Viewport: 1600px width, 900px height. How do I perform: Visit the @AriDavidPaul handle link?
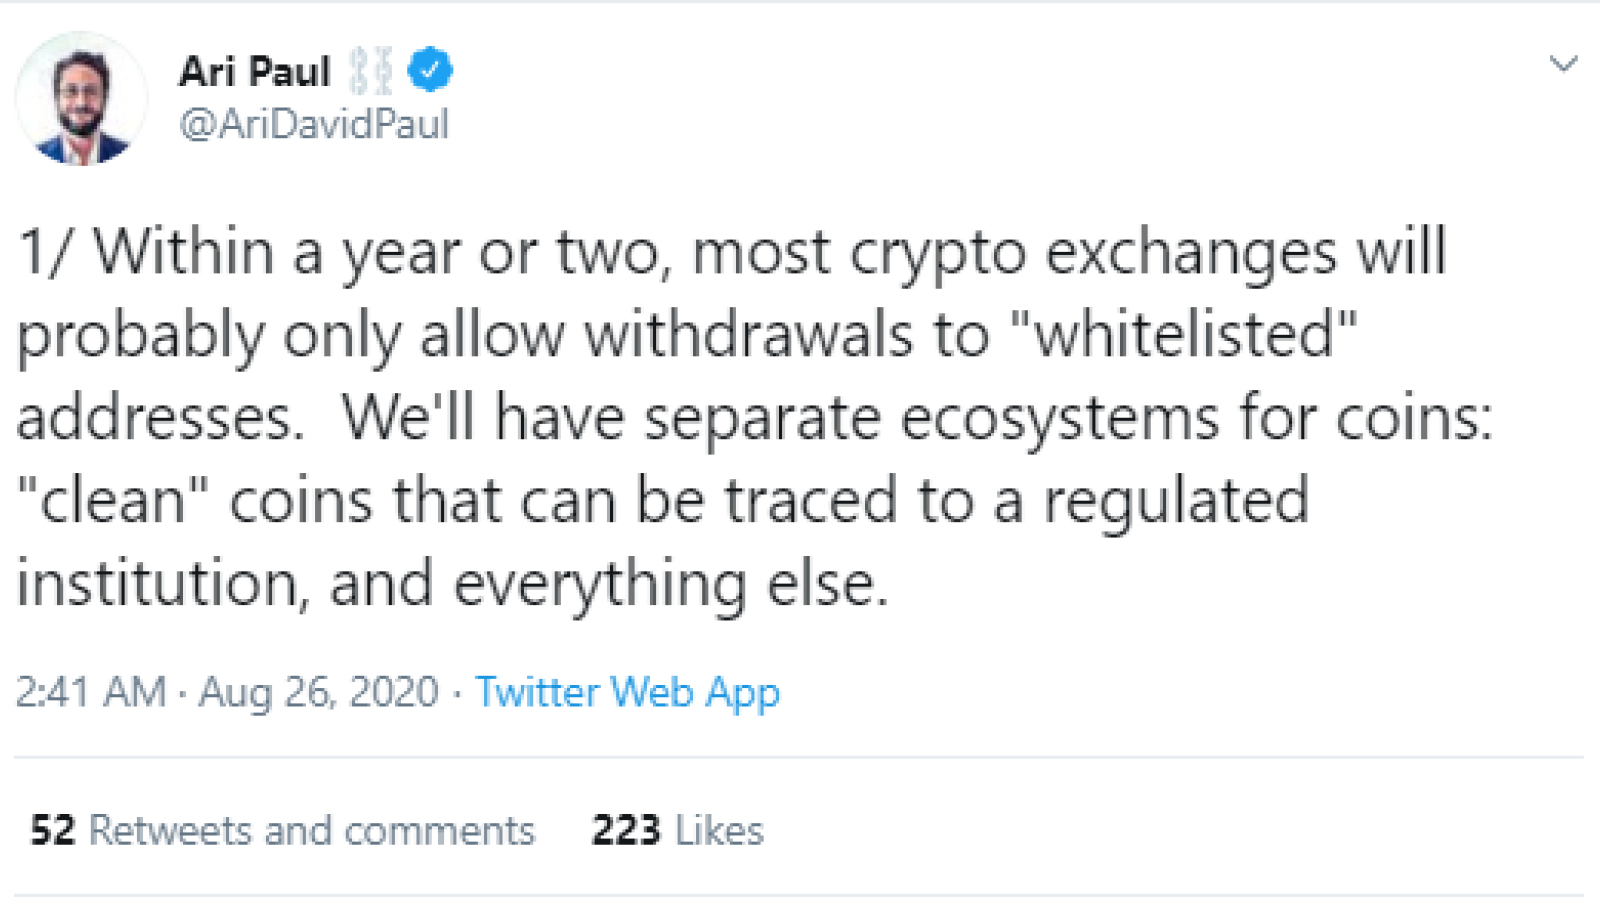[x=314, y=124]
